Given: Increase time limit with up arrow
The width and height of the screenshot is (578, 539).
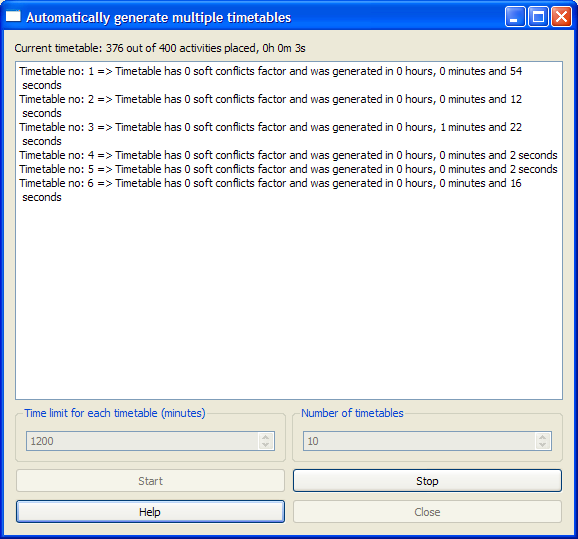Looking at the screenshot, I should pyautogui.click(x=265, y=437).
